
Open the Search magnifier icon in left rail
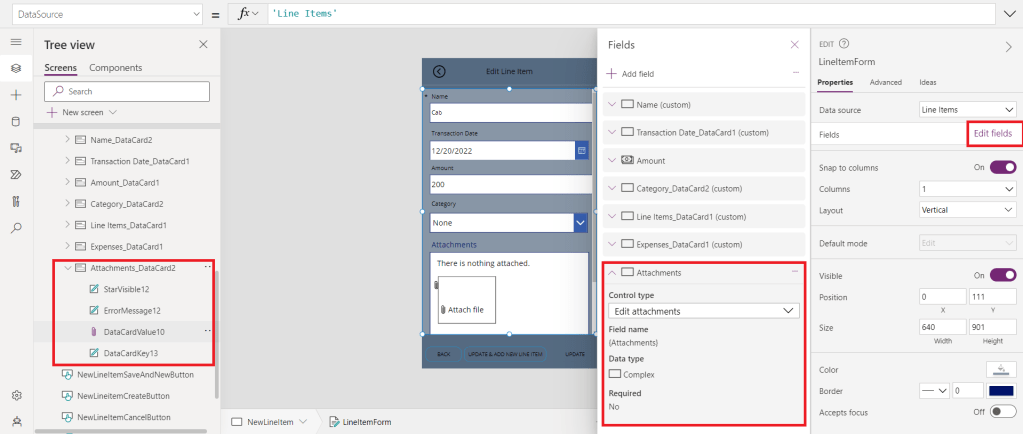15,228
